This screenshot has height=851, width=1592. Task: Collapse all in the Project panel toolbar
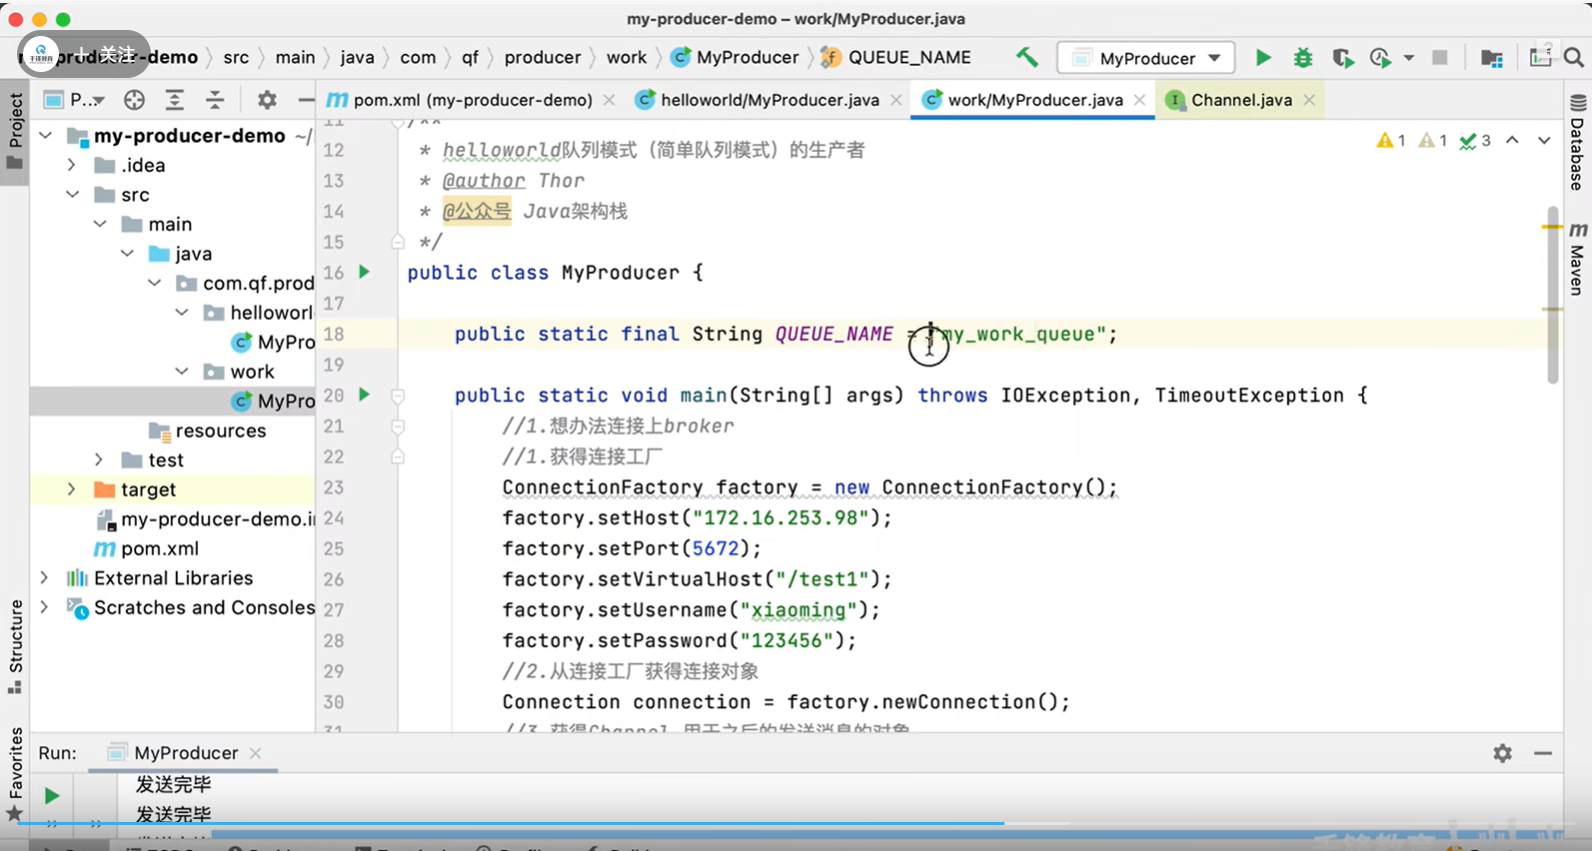pos(215,100)
